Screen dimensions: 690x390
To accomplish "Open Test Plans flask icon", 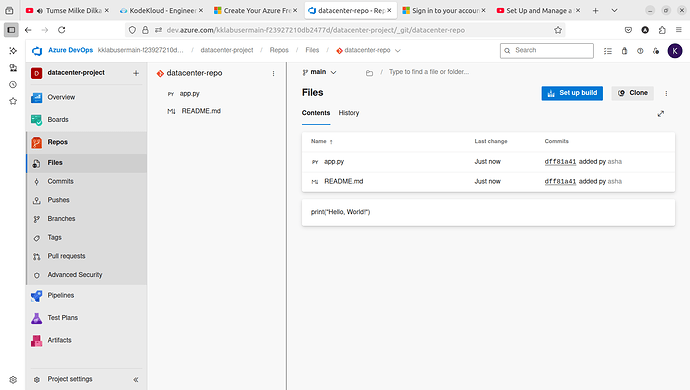I will click(x=37, y=318).
